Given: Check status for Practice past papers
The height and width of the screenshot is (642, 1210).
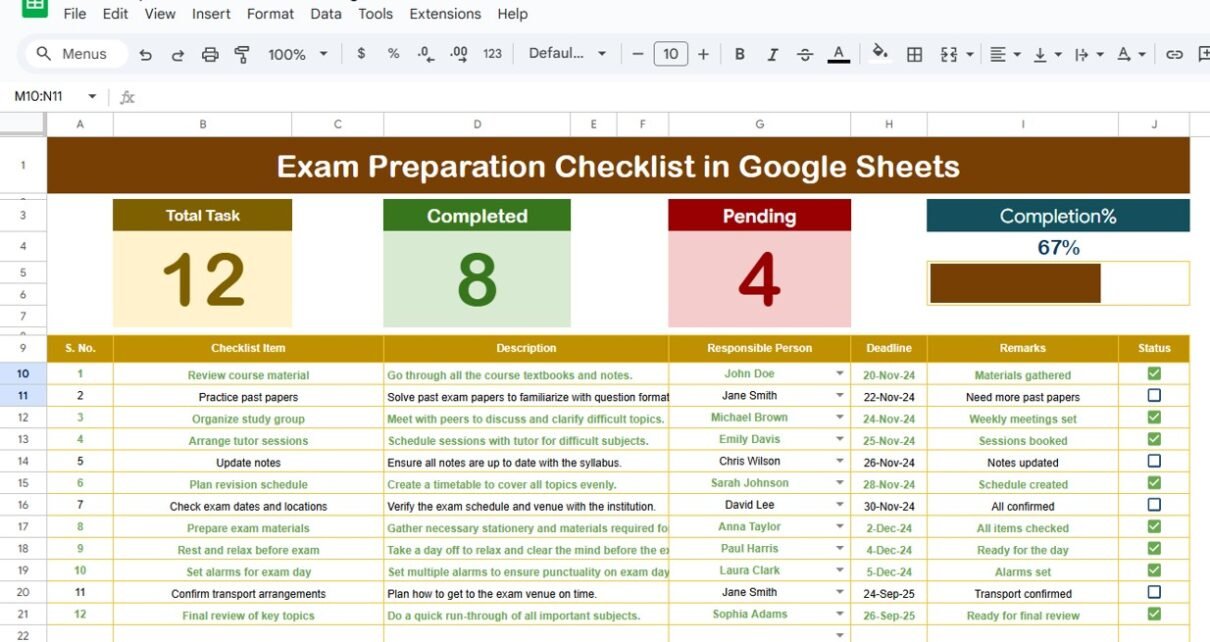Looking at the screenshot, I should [1154, 395].
